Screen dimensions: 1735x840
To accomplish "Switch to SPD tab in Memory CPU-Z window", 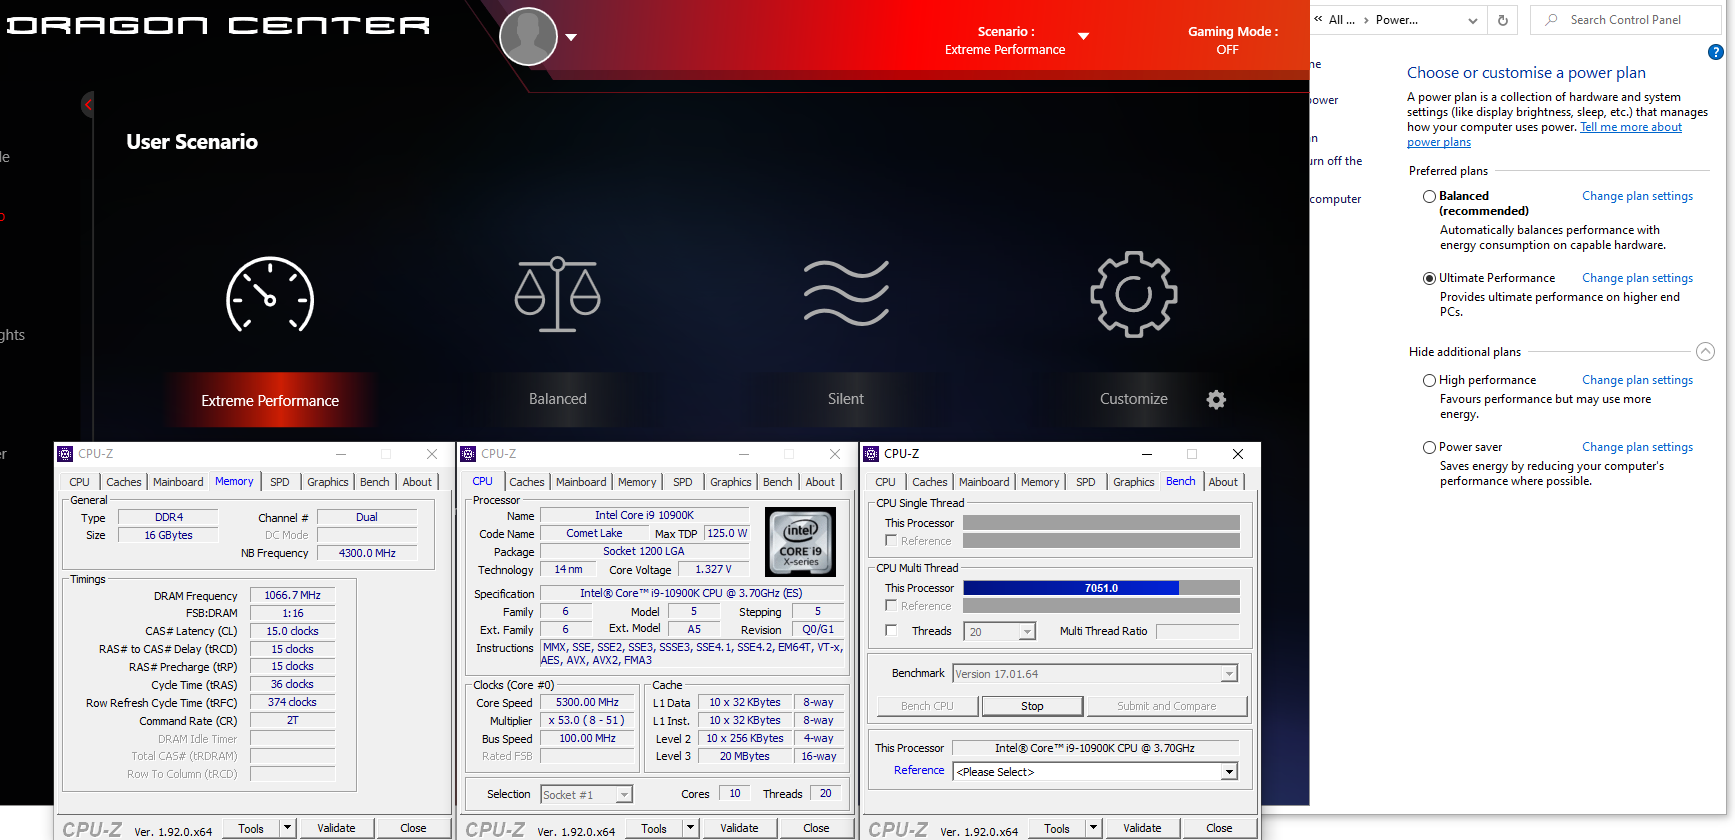I will pyautogui.click(x=280, y=482).
